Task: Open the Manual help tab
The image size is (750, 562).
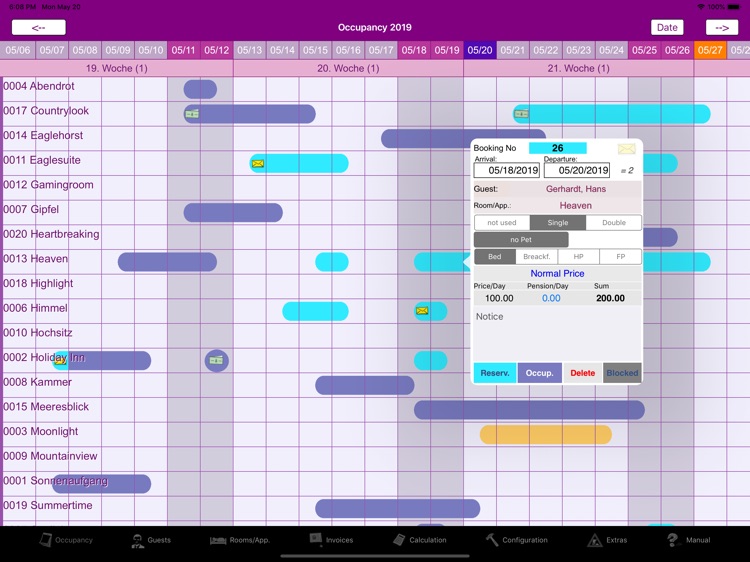Action: click(x=688, y=540)
